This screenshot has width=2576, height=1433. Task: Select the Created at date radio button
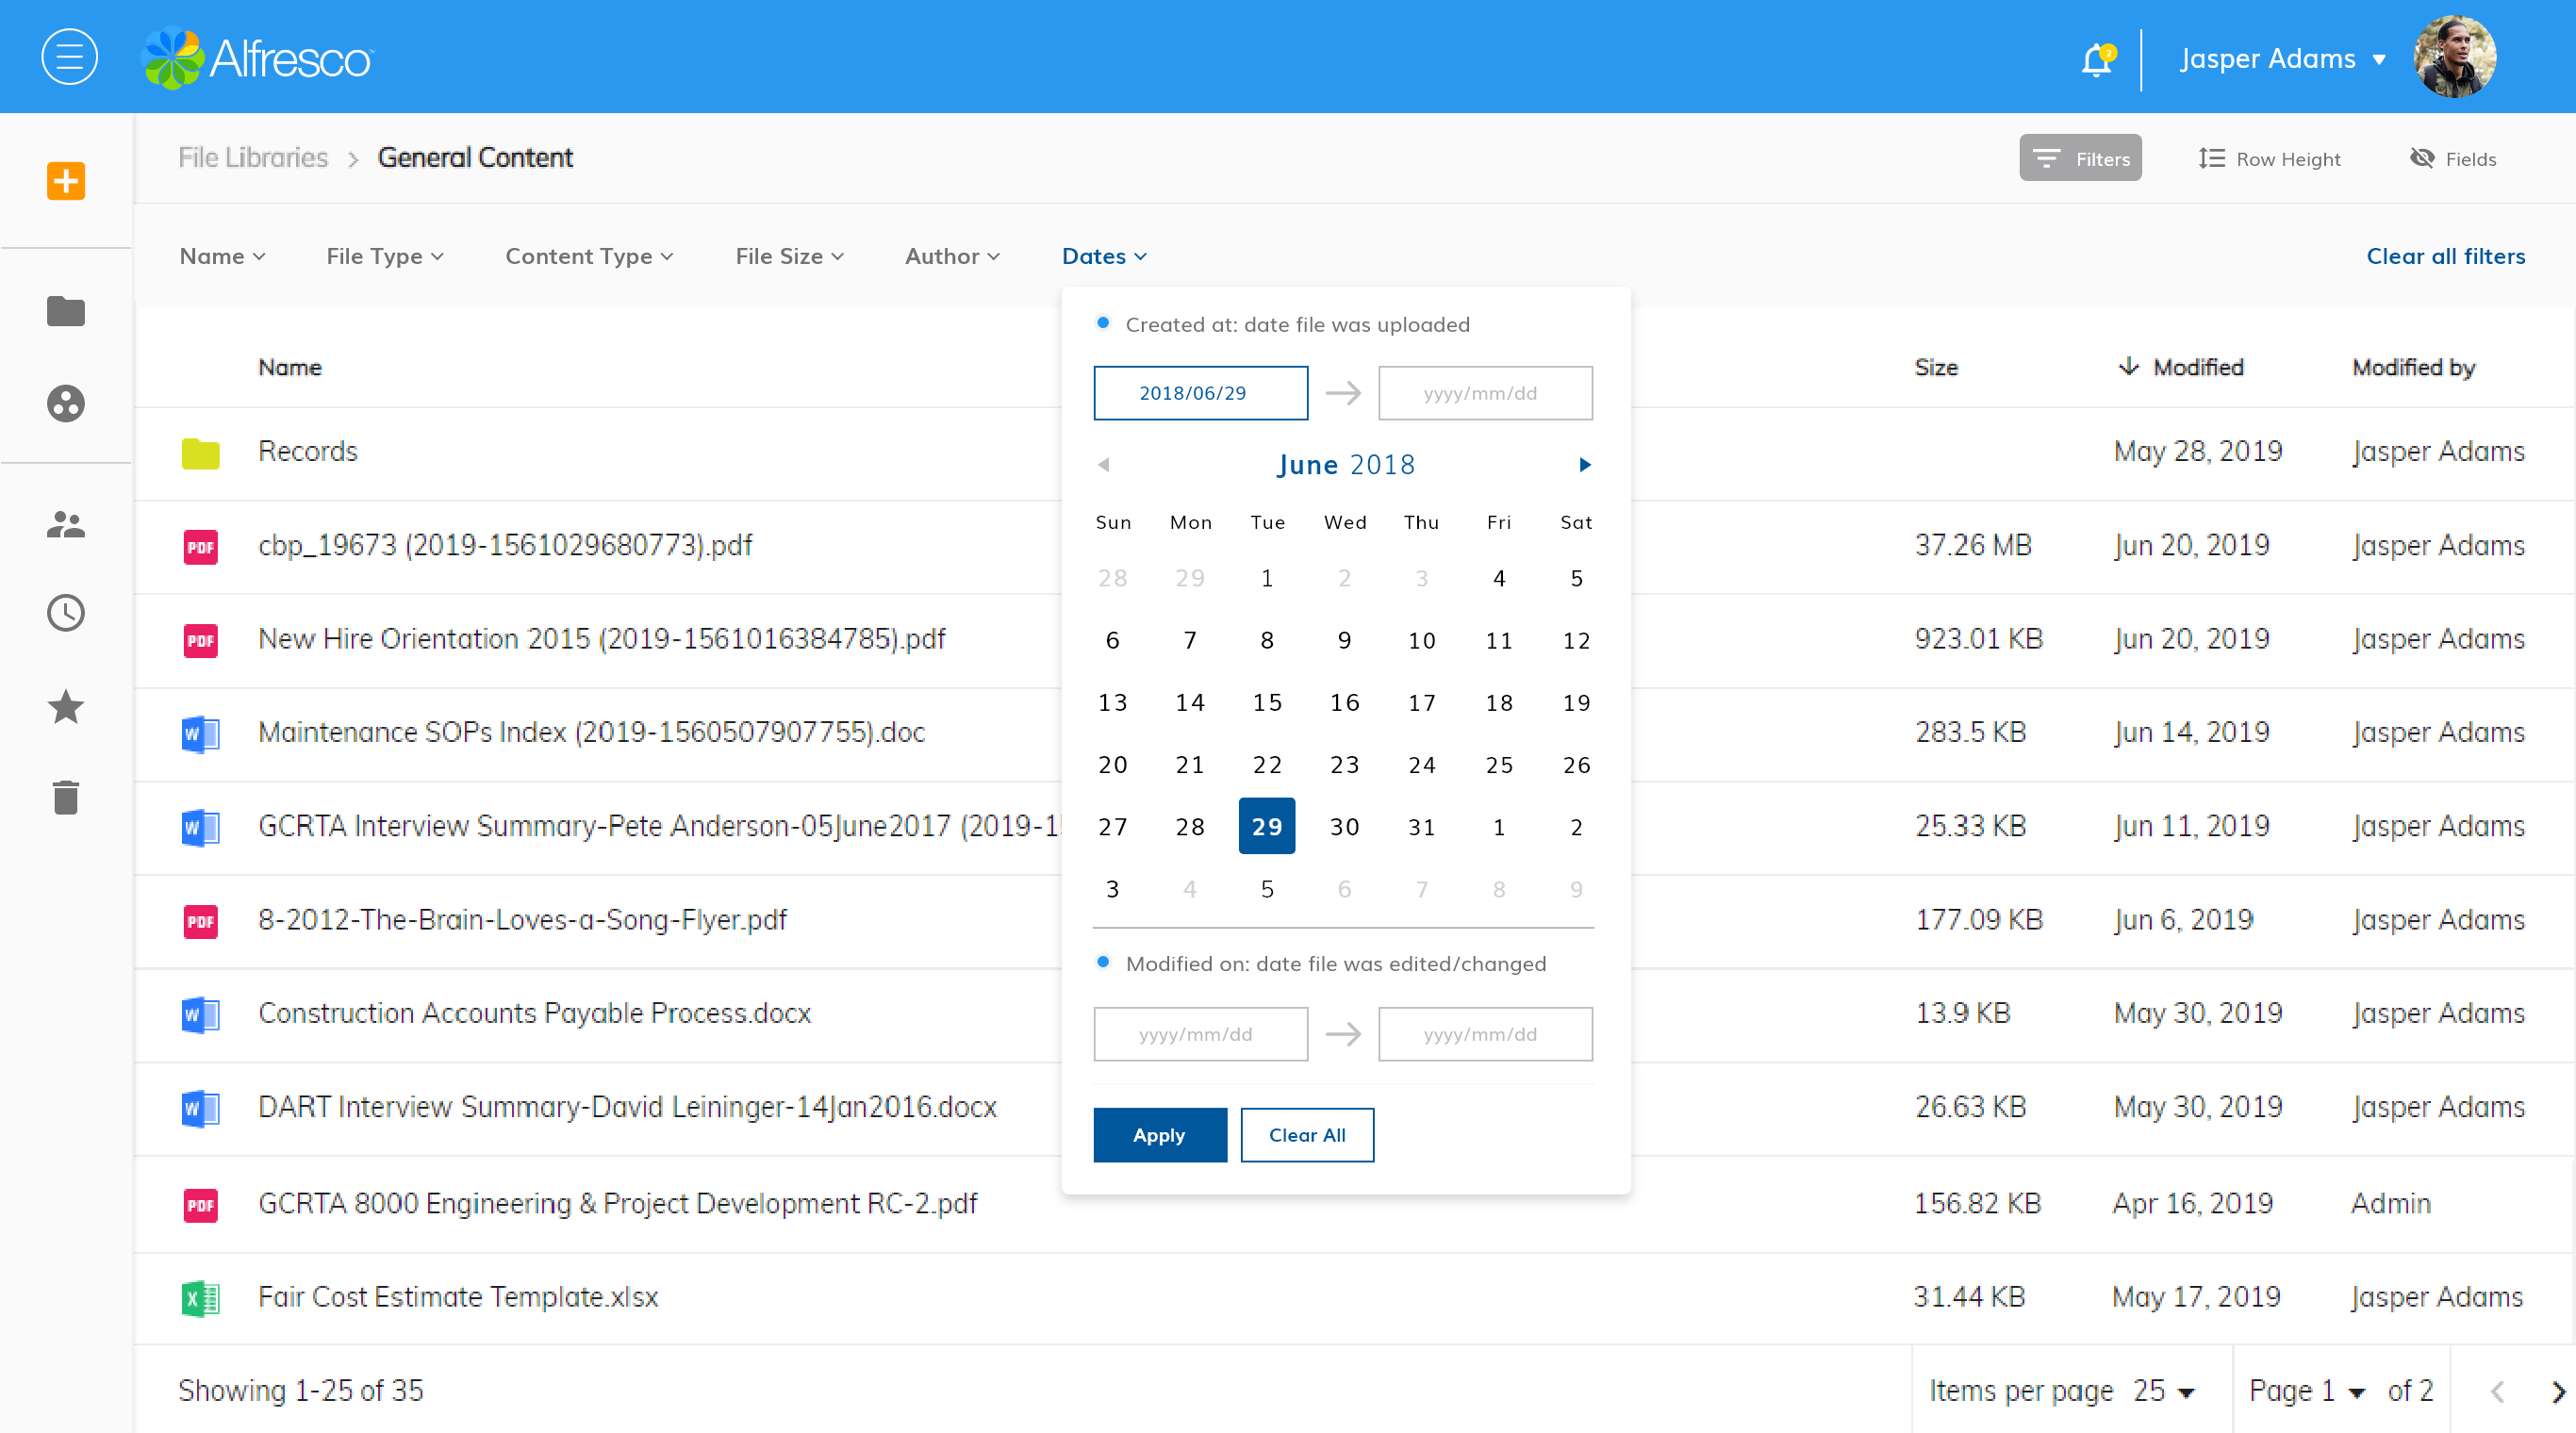[x=1103, y=323]
